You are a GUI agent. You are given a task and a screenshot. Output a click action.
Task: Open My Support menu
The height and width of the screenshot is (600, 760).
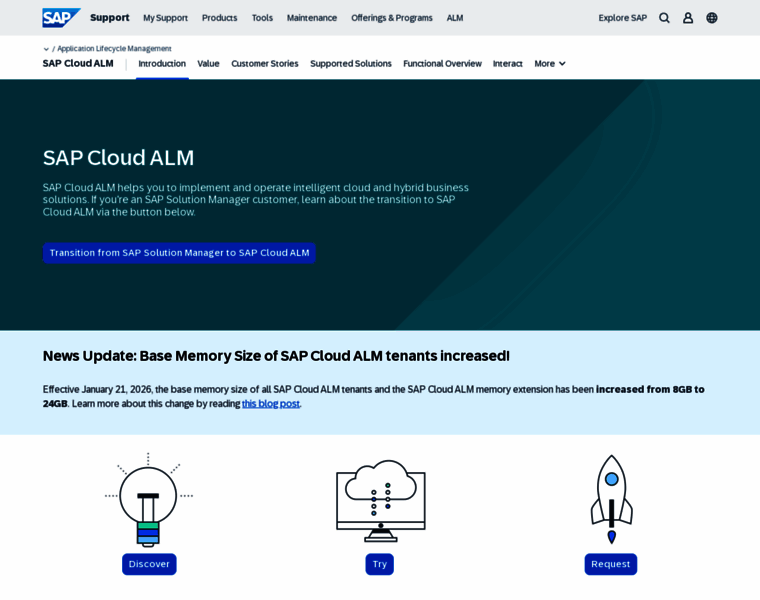[x=165, y=18]
